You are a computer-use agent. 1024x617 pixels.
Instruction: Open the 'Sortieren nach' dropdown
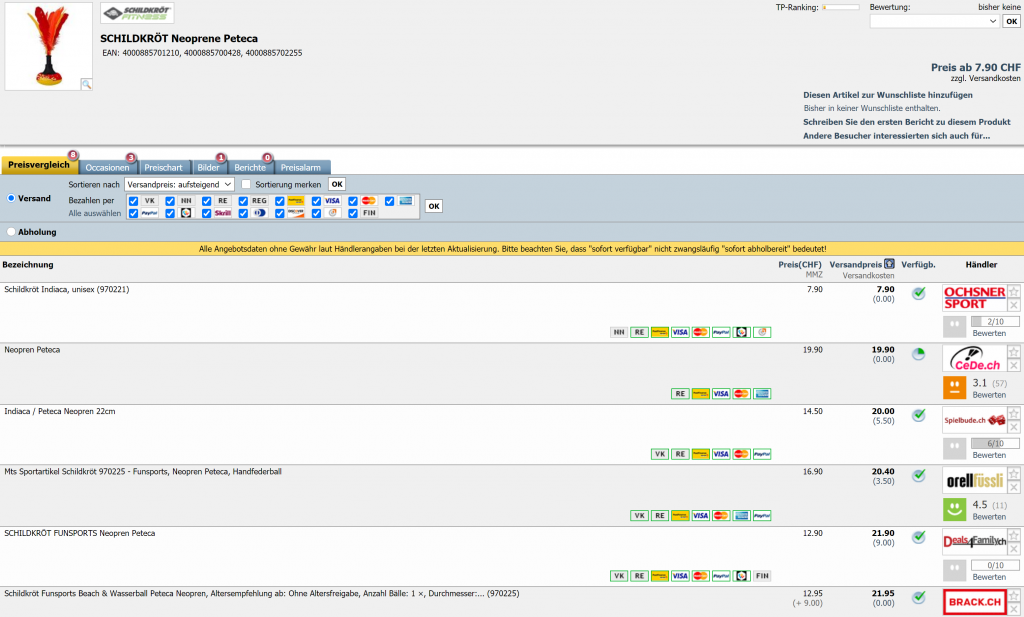[x=179, y=184]
